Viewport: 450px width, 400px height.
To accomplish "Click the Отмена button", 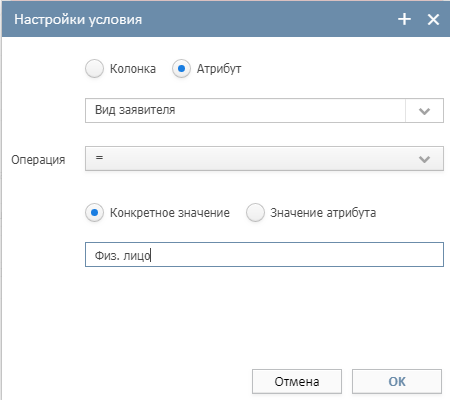I will click(297, 381).
